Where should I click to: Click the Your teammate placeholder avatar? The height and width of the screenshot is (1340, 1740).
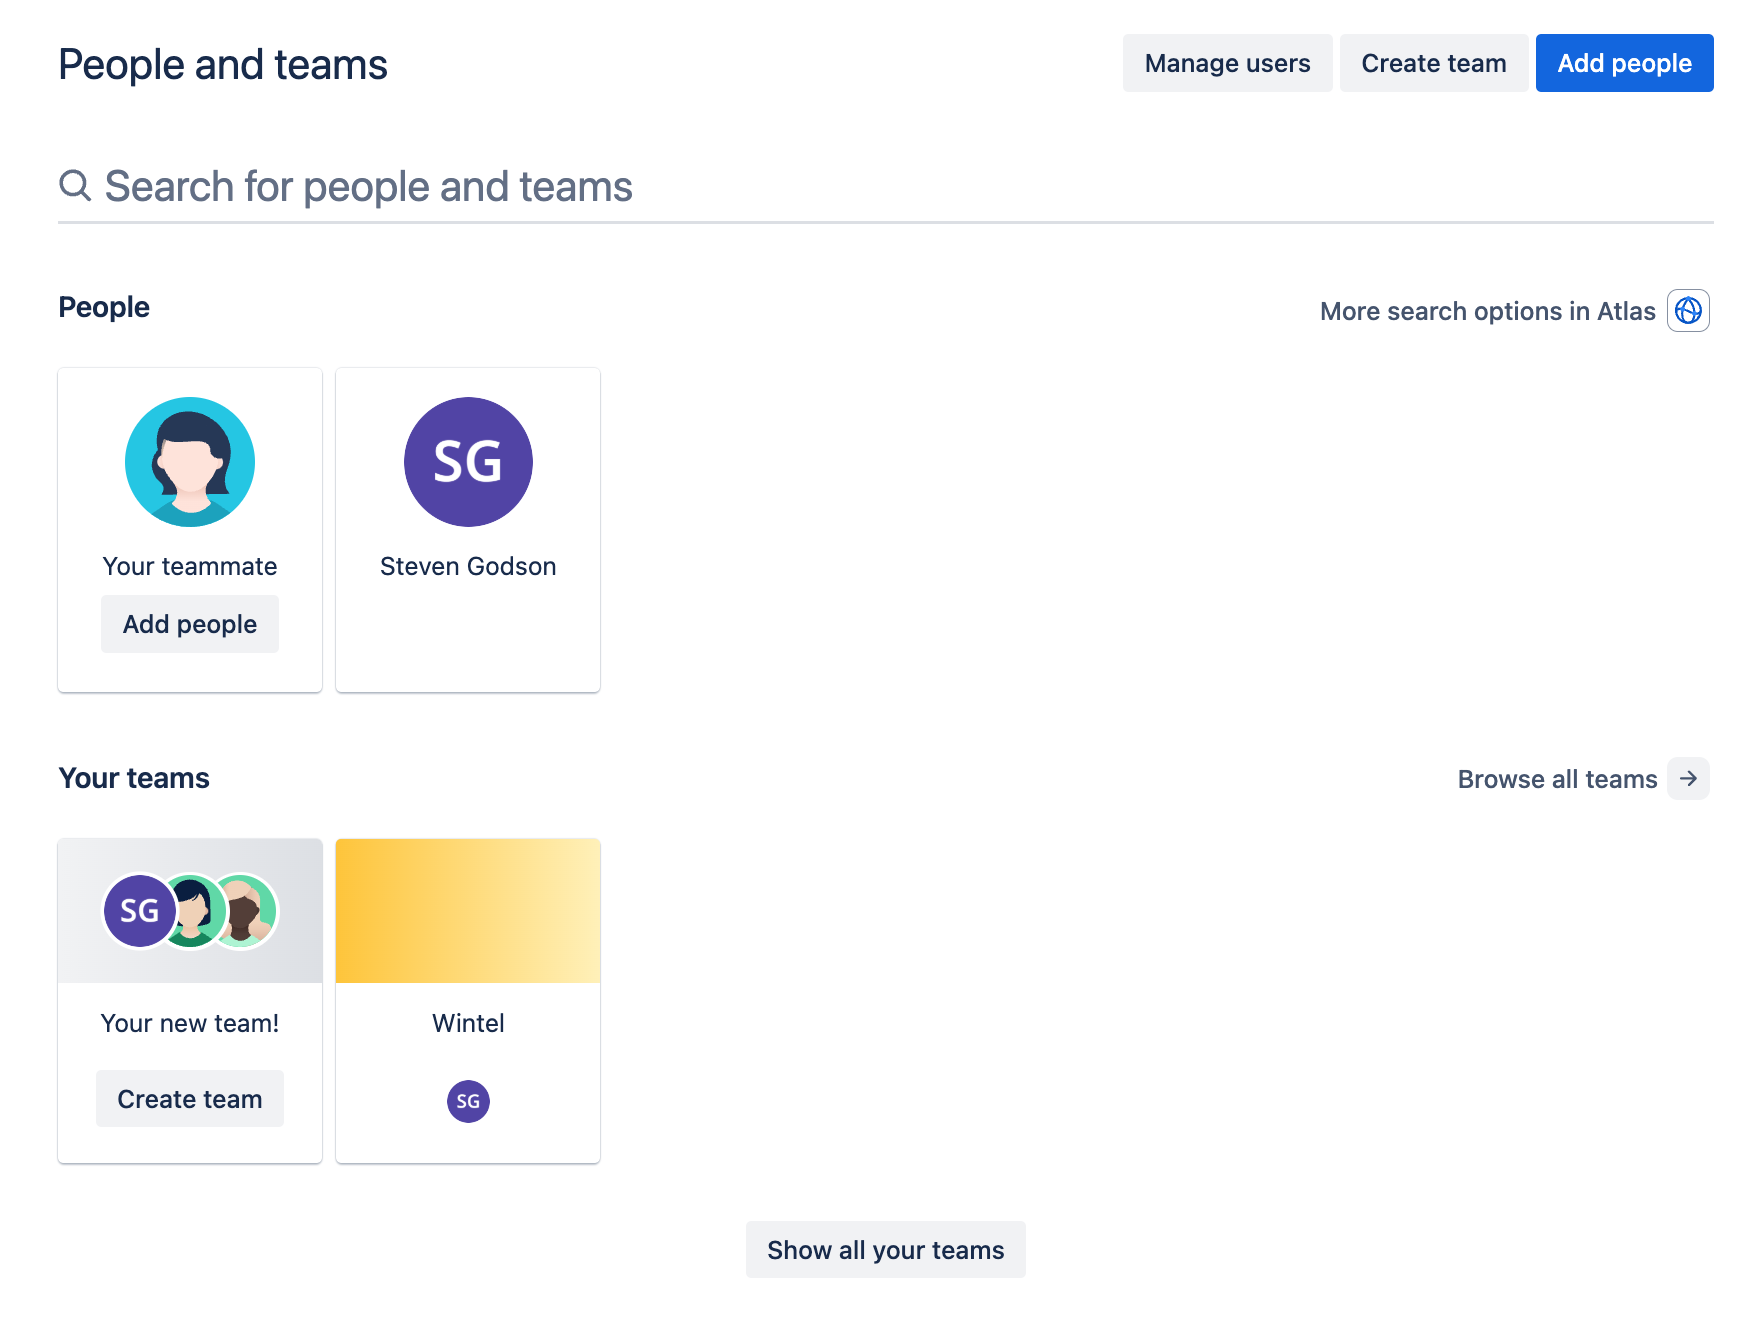(x=190, y=462)
